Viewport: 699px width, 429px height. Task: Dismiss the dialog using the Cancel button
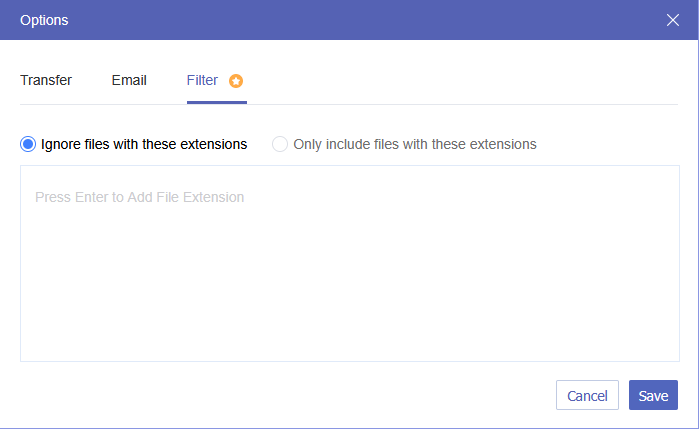587,396
